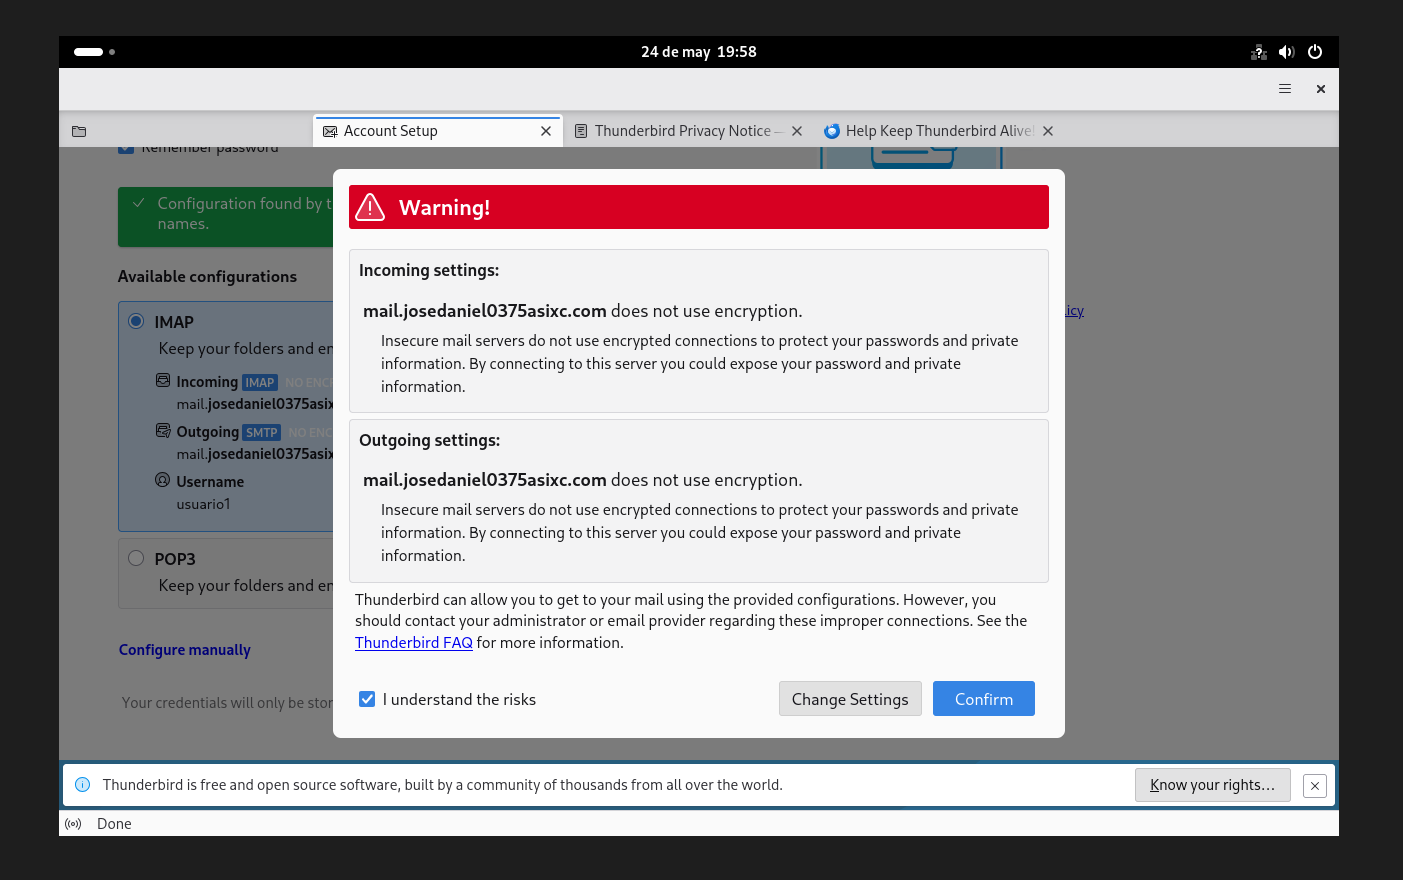Click the Configure manually link

point(185,650)
